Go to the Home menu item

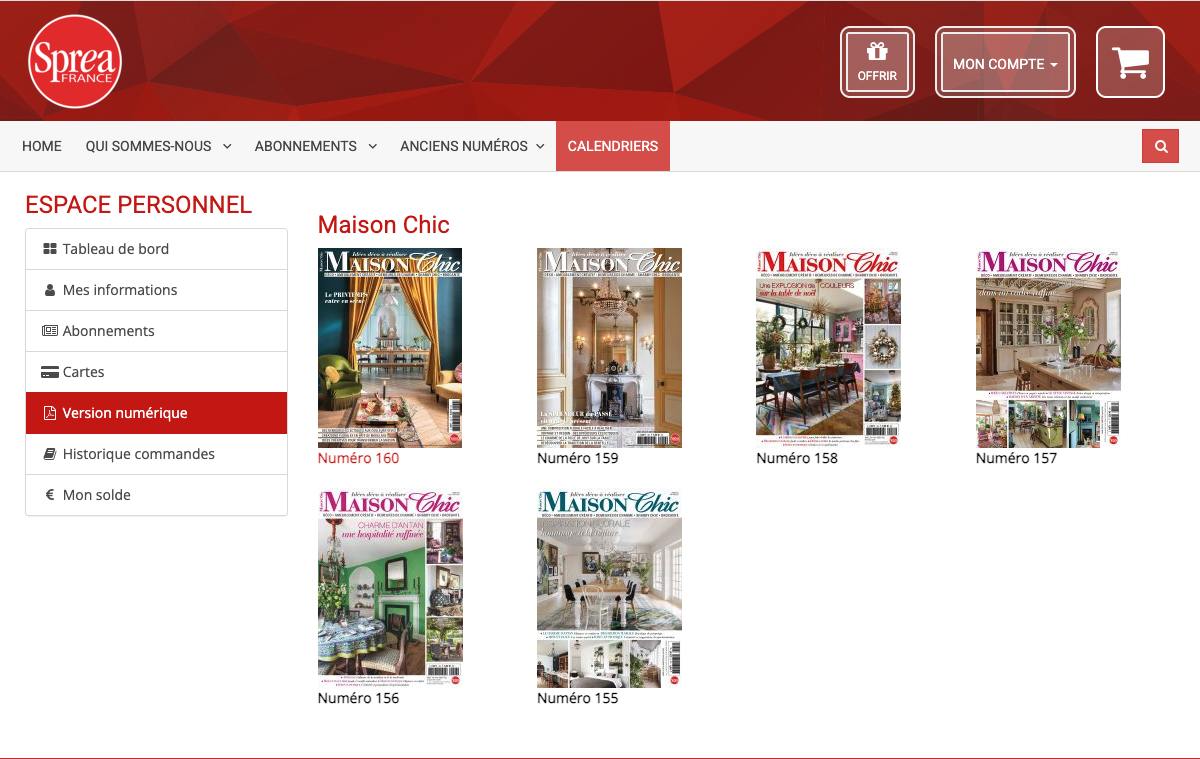tap(42, 146)
